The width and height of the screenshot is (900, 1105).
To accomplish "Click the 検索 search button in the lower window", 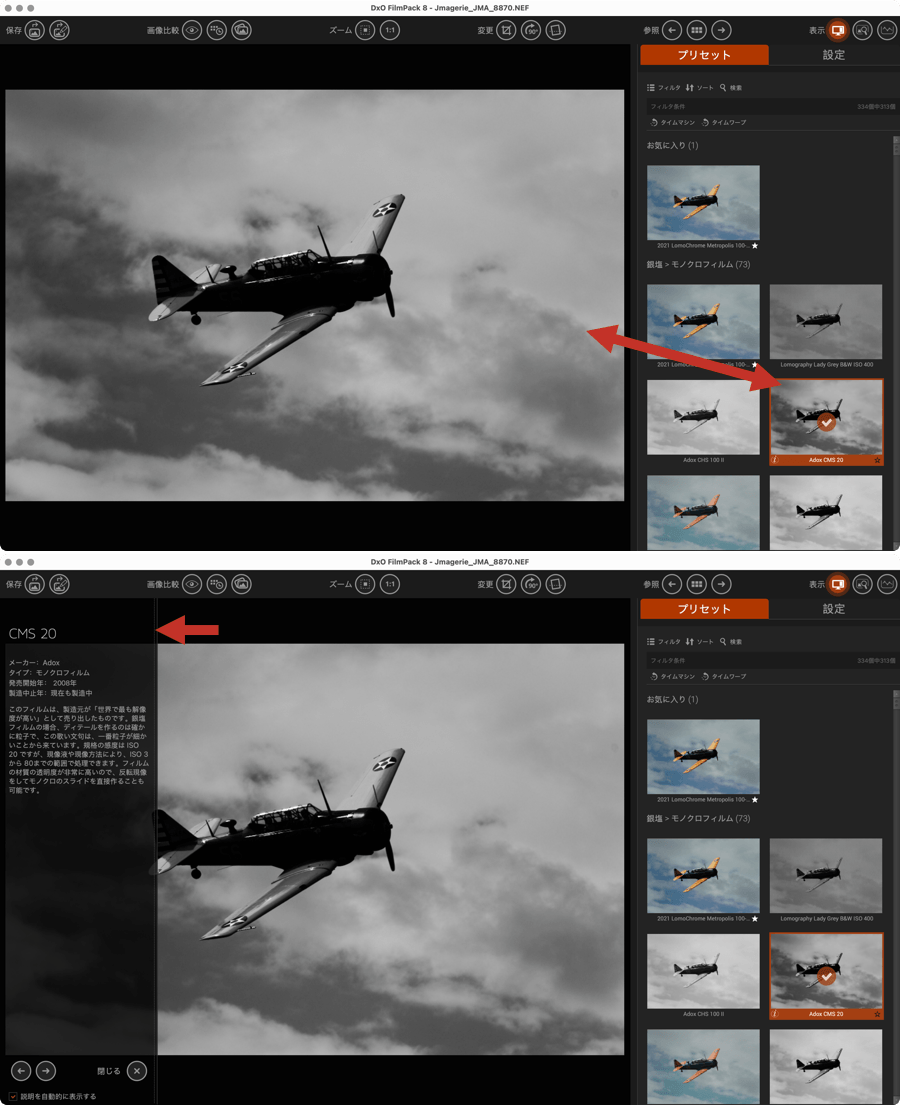I will pyautogui.click(x=731, y=642).
